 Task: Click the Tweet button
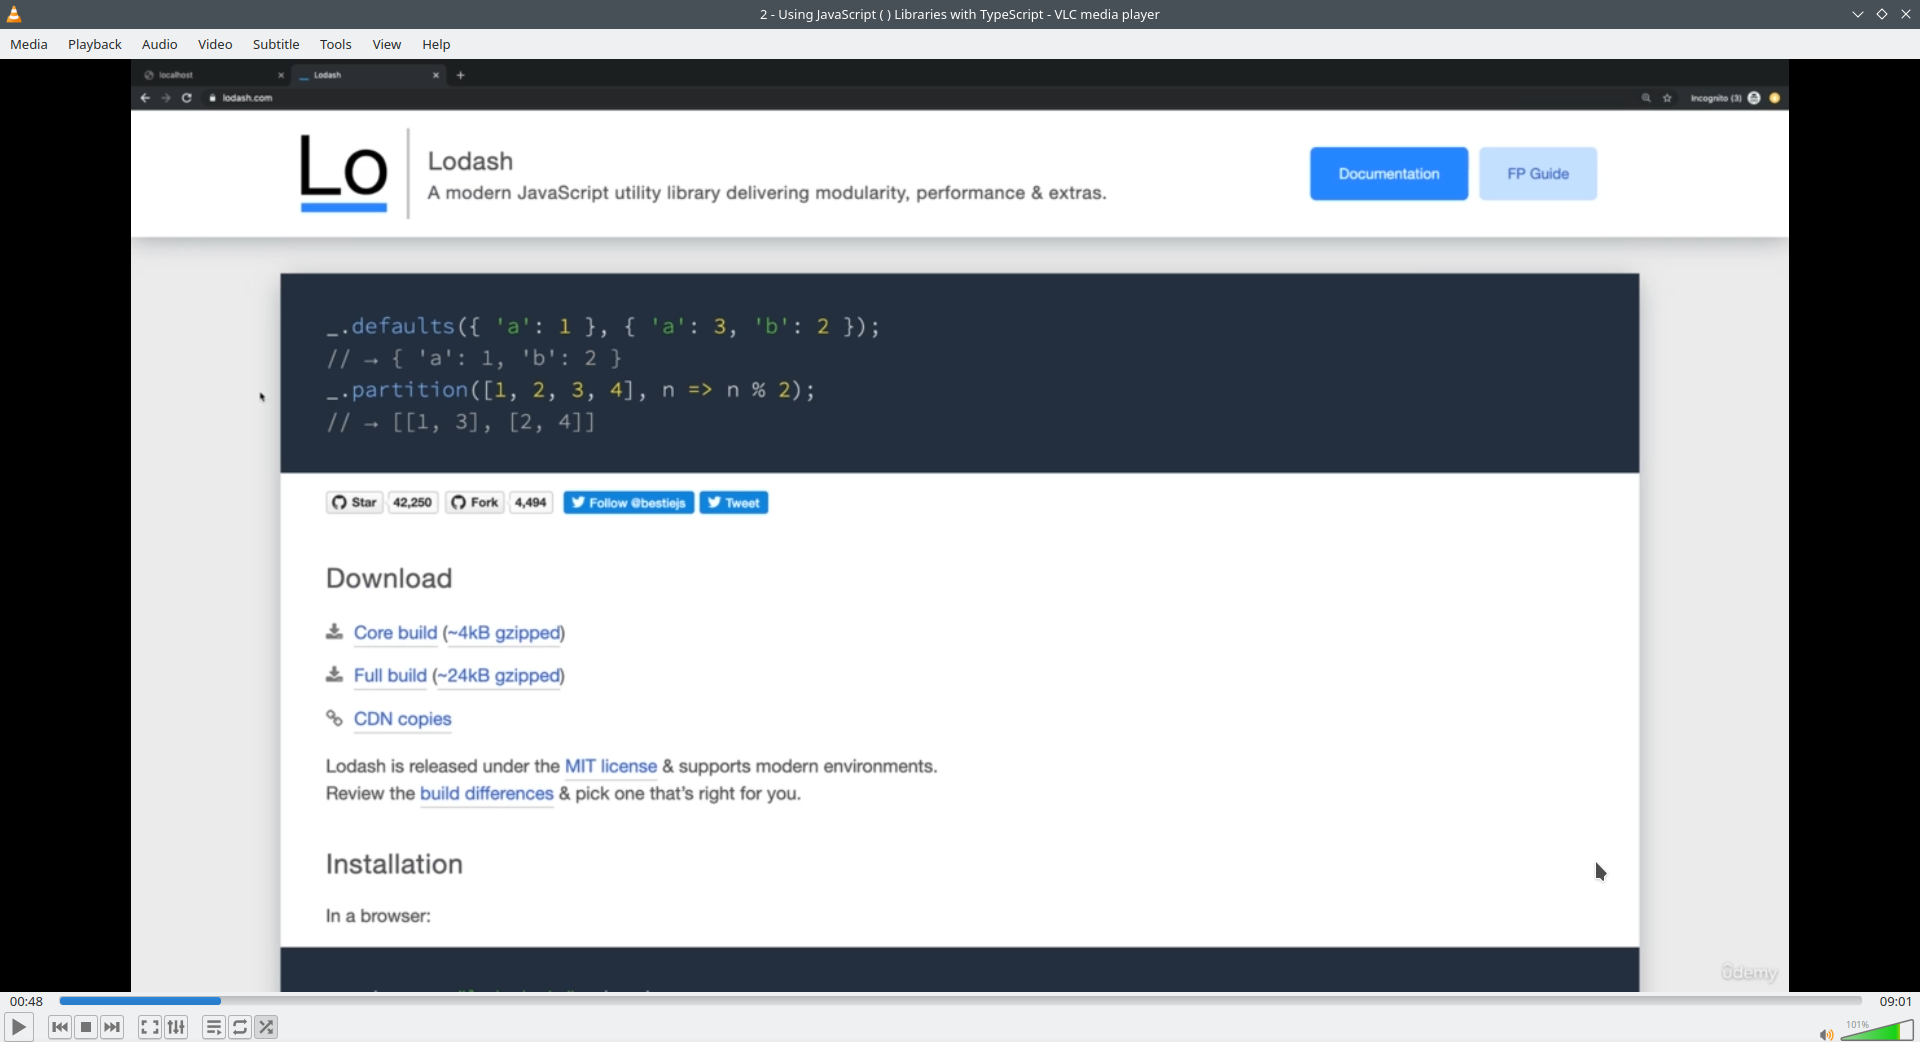[x=734, y=503]
